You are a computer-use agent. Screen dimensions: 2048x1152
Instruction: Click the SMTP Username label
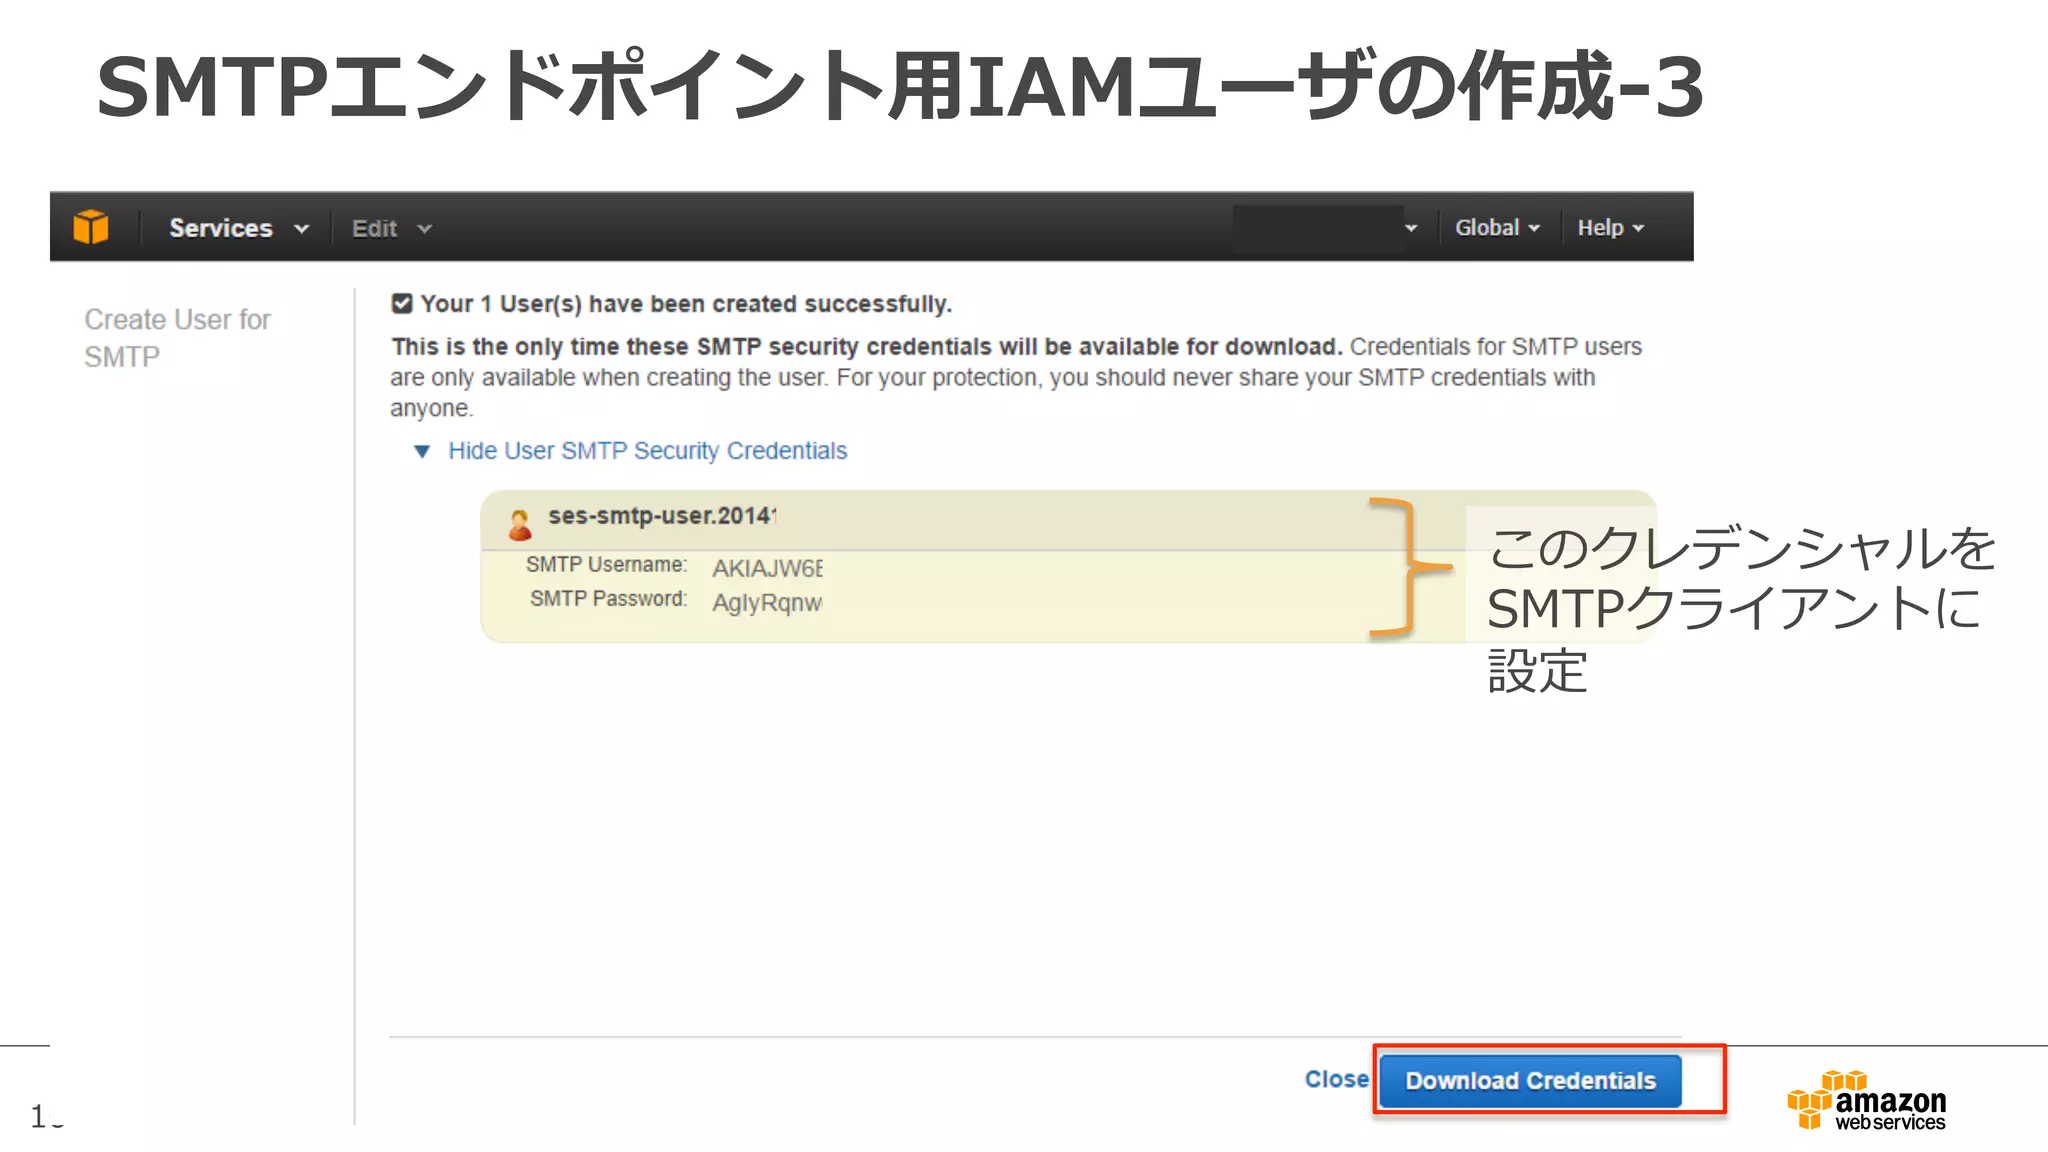606,565
